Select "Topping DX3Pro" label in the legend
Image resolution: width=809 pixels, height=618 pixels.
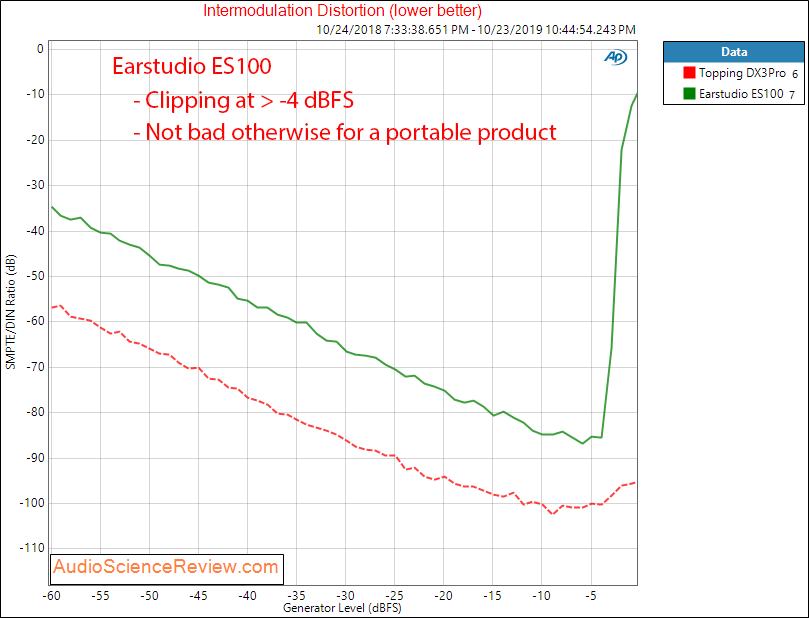[742, 73]
